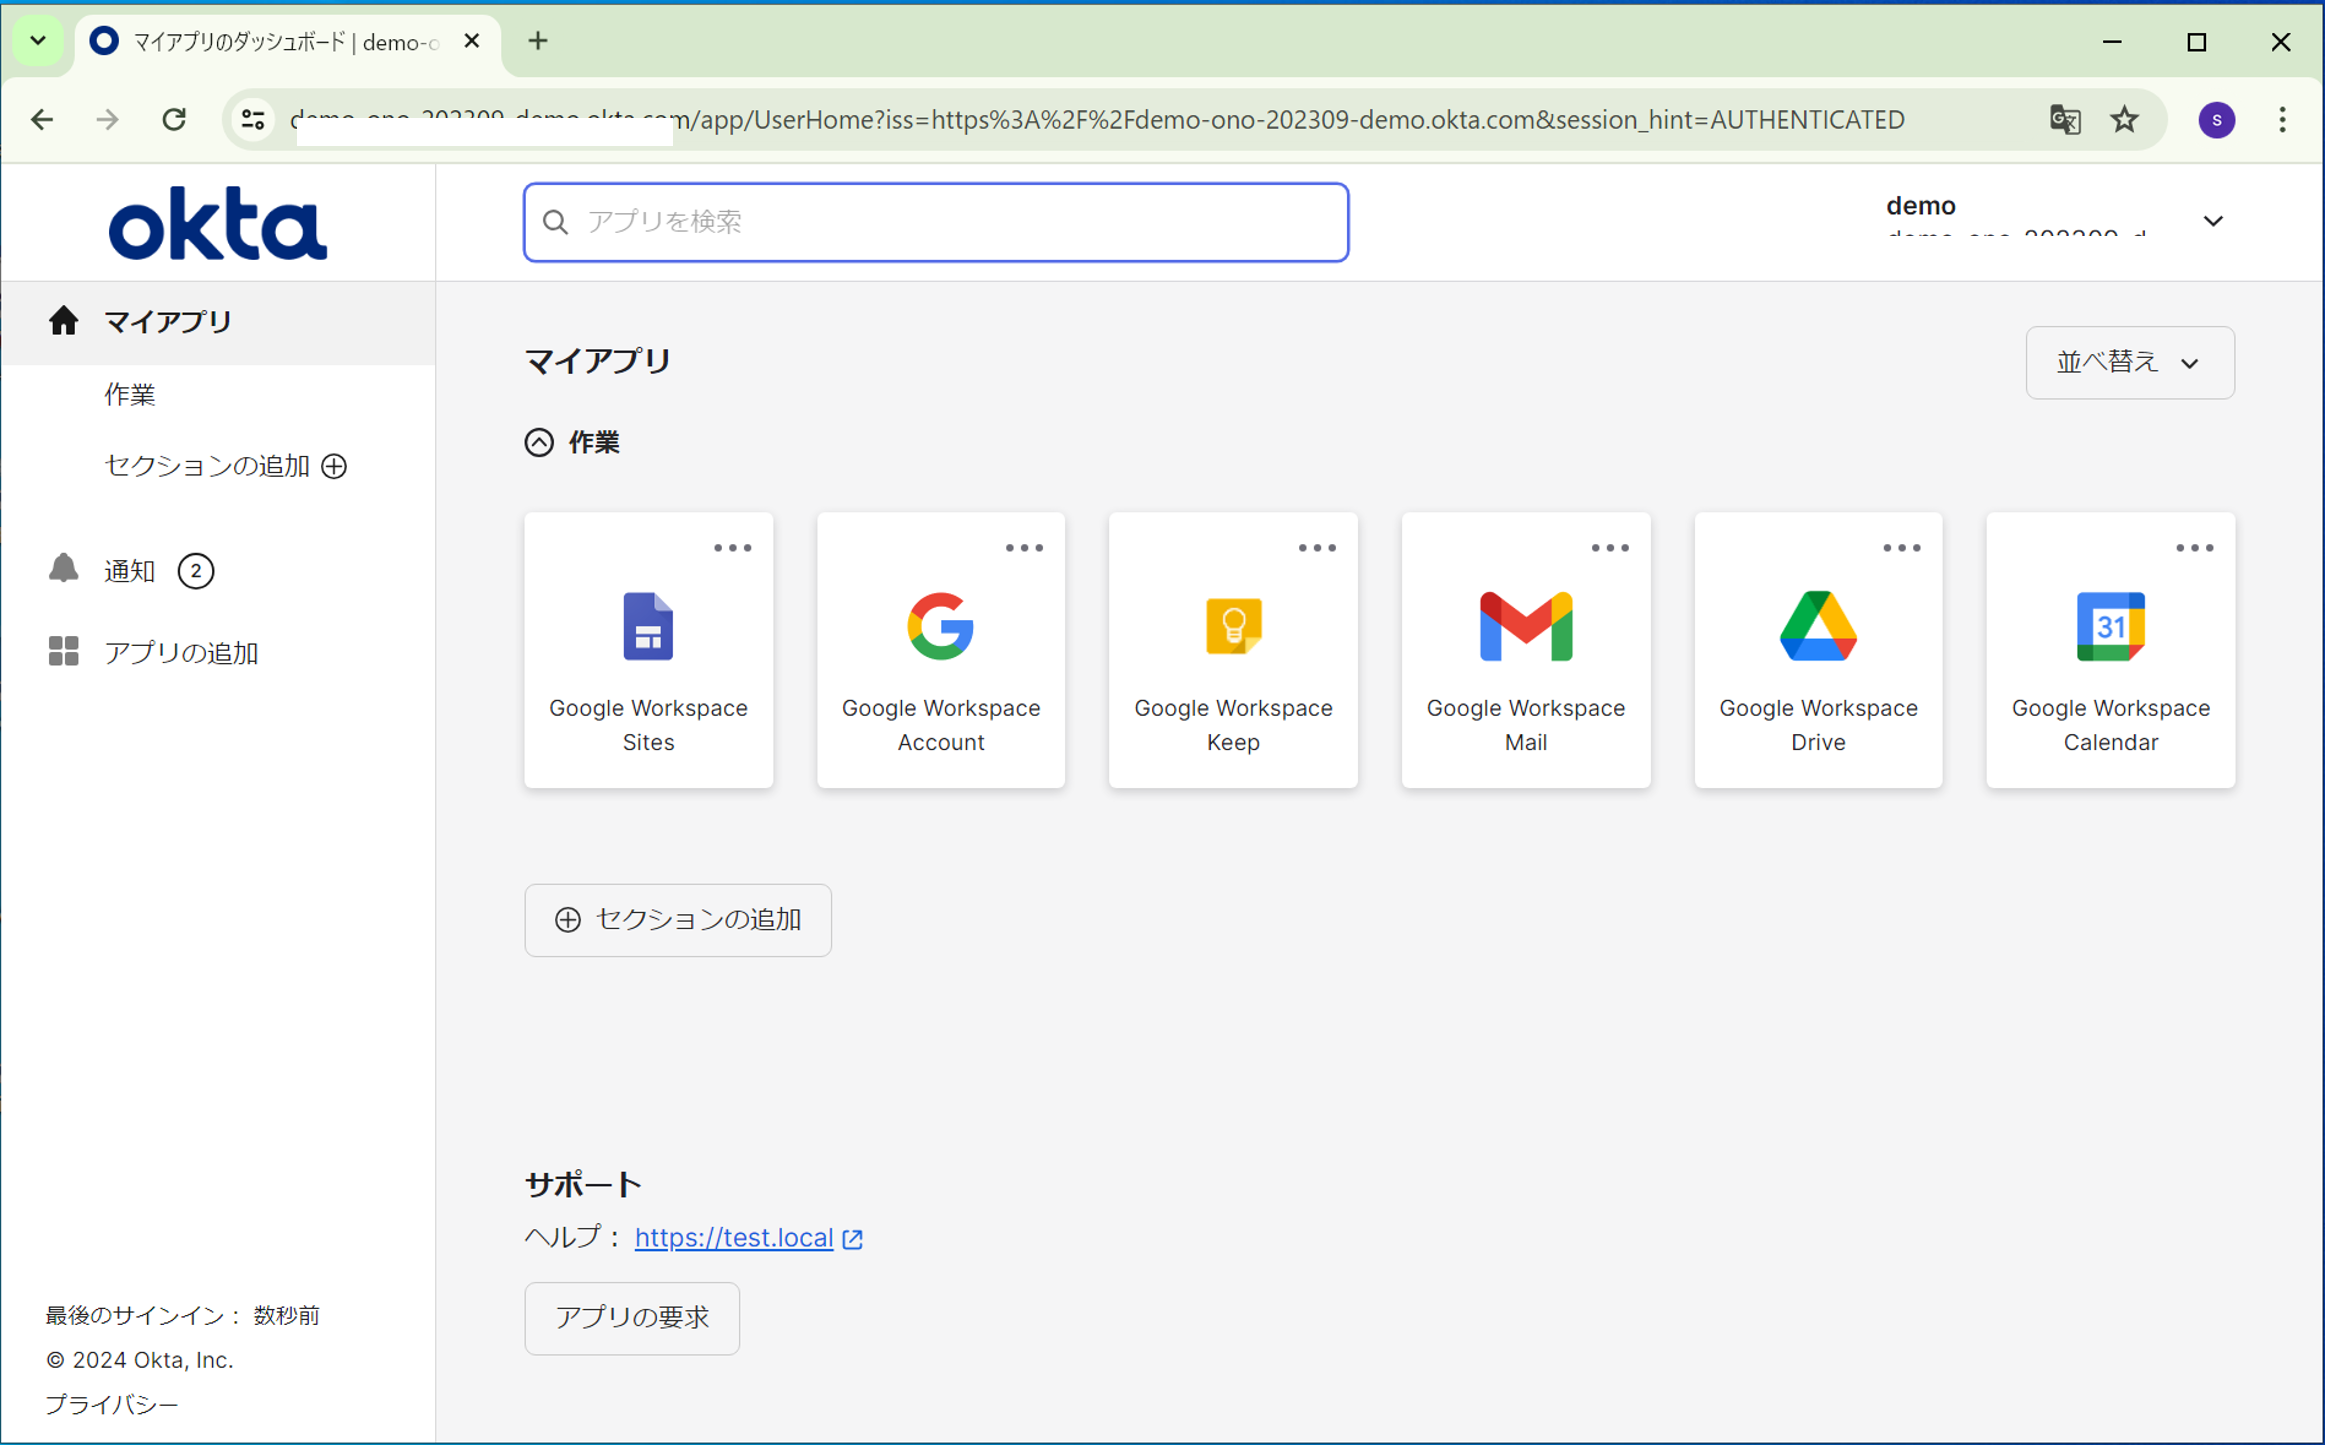The width and height of the screenshot is (2325, 1445).
Task: Click the browser back arrow
Action: pos(42,120)
